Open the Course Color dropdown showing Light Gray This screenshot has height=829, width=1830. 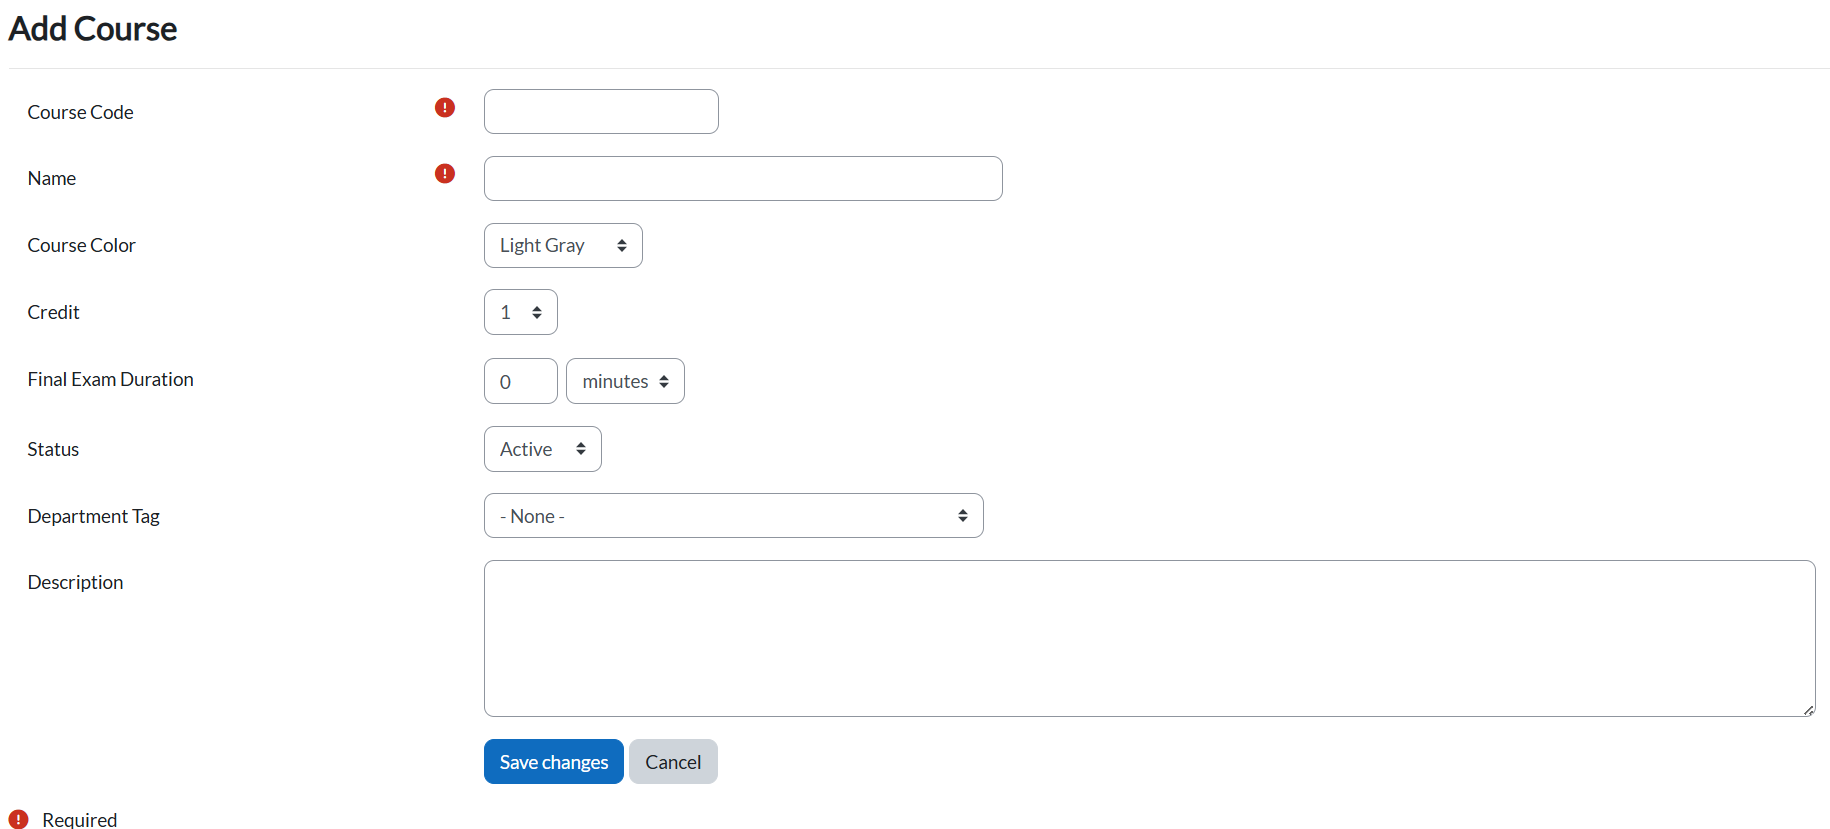pyautogui.click(x=563, y=246)
